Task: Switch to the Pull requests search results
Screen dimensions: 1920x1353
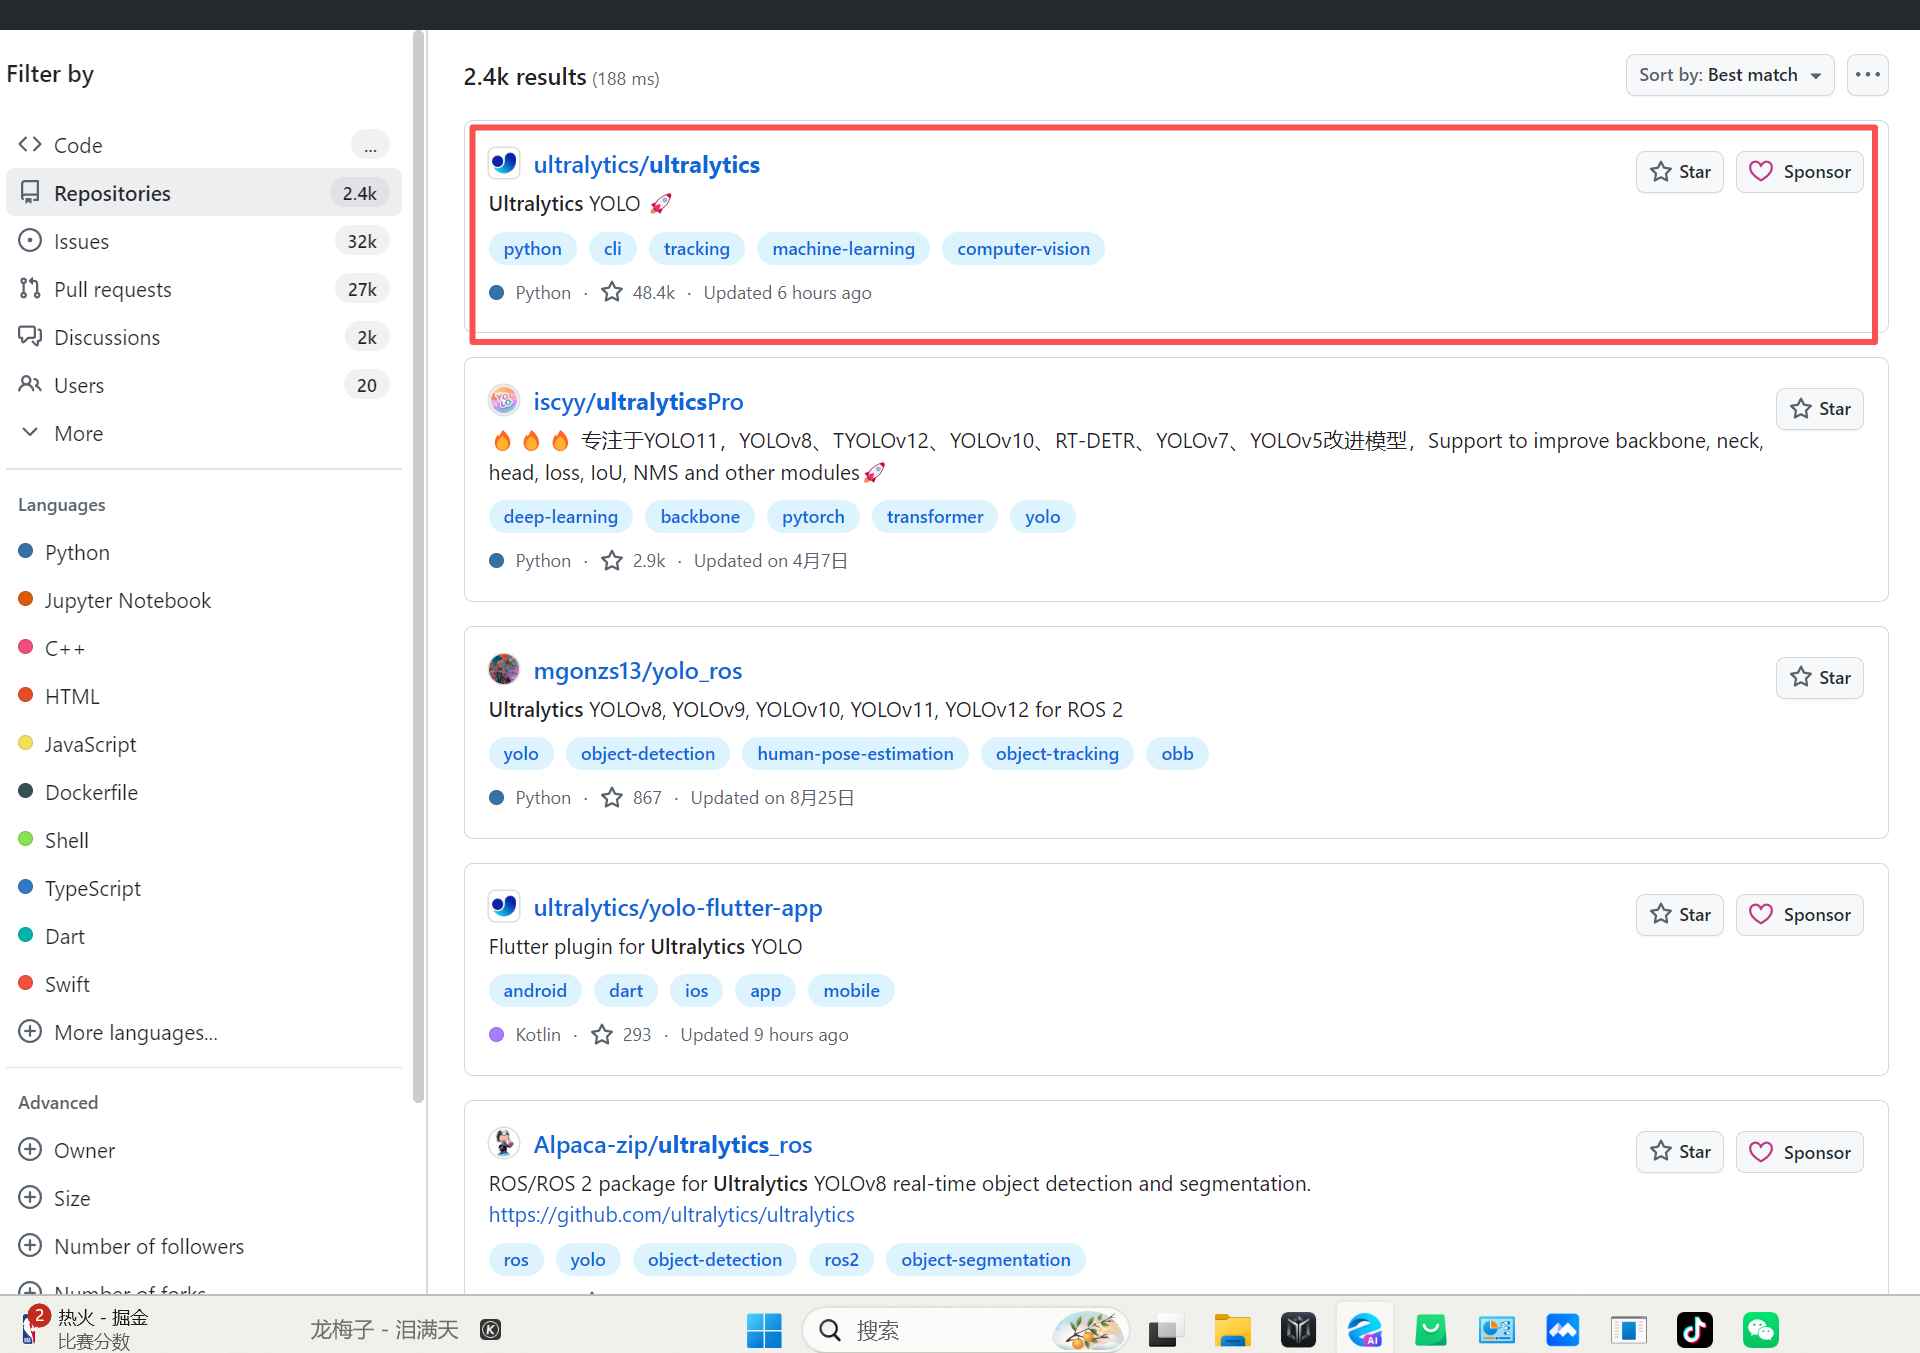Action: coord(113,289)
